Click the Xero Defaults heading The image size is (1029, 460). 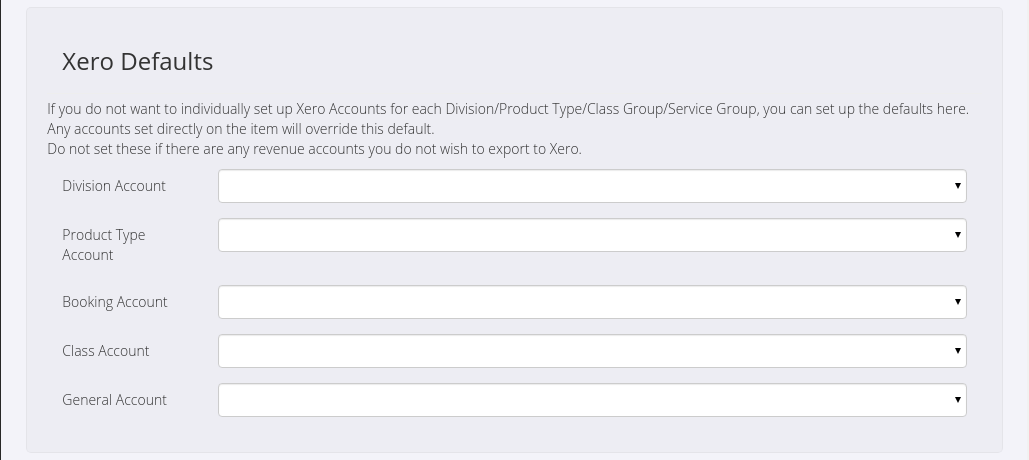click(x=137, y=61)
